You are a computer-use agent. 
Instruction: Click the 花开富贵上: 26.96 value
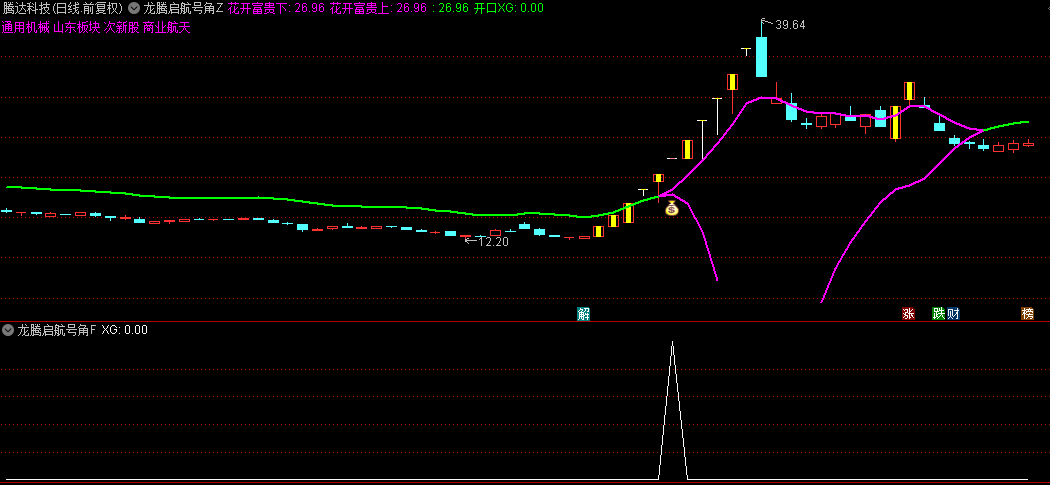(379, 9)
